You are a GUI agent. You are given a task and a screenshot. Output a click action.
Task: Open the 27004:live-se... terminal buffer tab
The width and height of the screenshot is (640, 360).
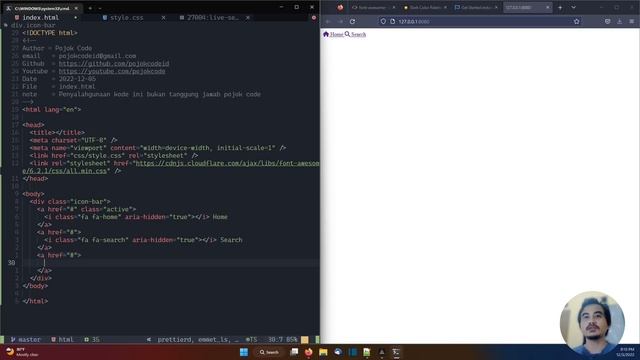[x=212, y=18]
